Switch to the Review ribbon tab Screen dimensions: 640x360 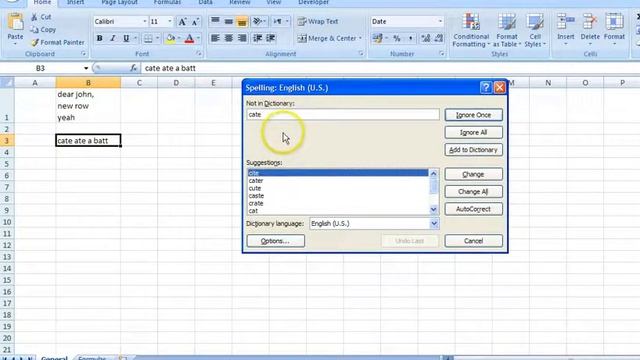point(240,2)
